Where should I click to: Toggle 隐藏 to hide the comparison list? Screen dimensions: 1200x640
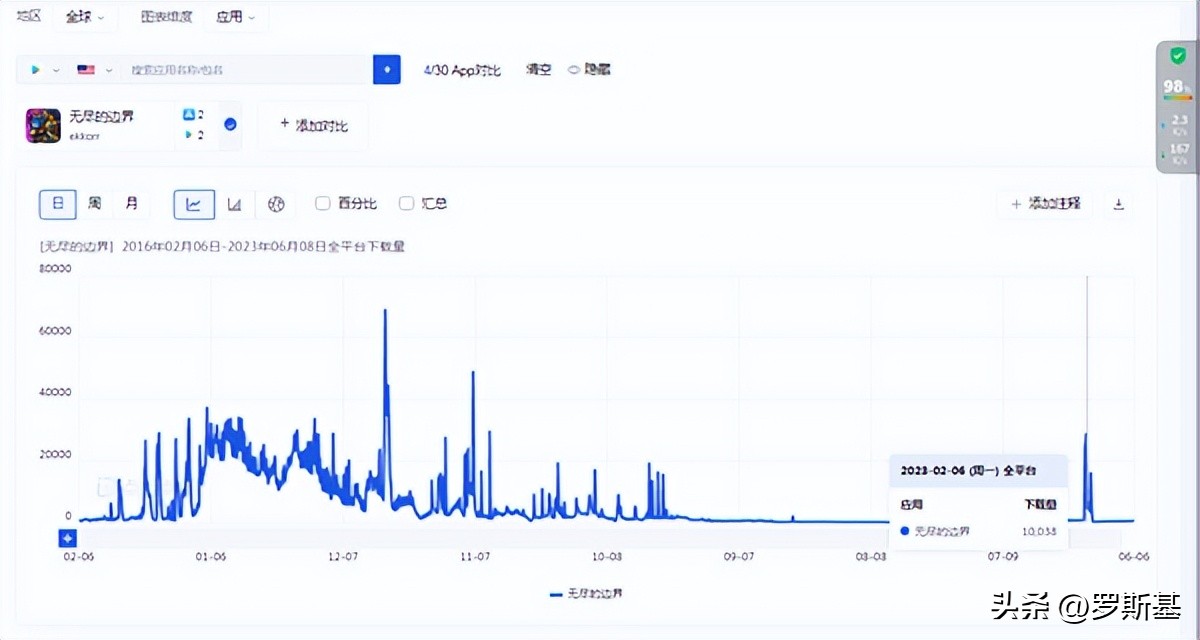pos(588,69)
